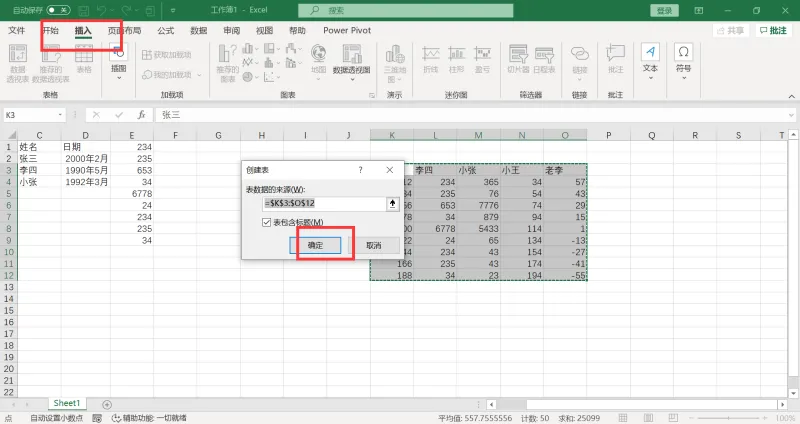Screen dimensions: 800x424
Task: Open the Text (文本) dropdown
Action: point(650,63)
